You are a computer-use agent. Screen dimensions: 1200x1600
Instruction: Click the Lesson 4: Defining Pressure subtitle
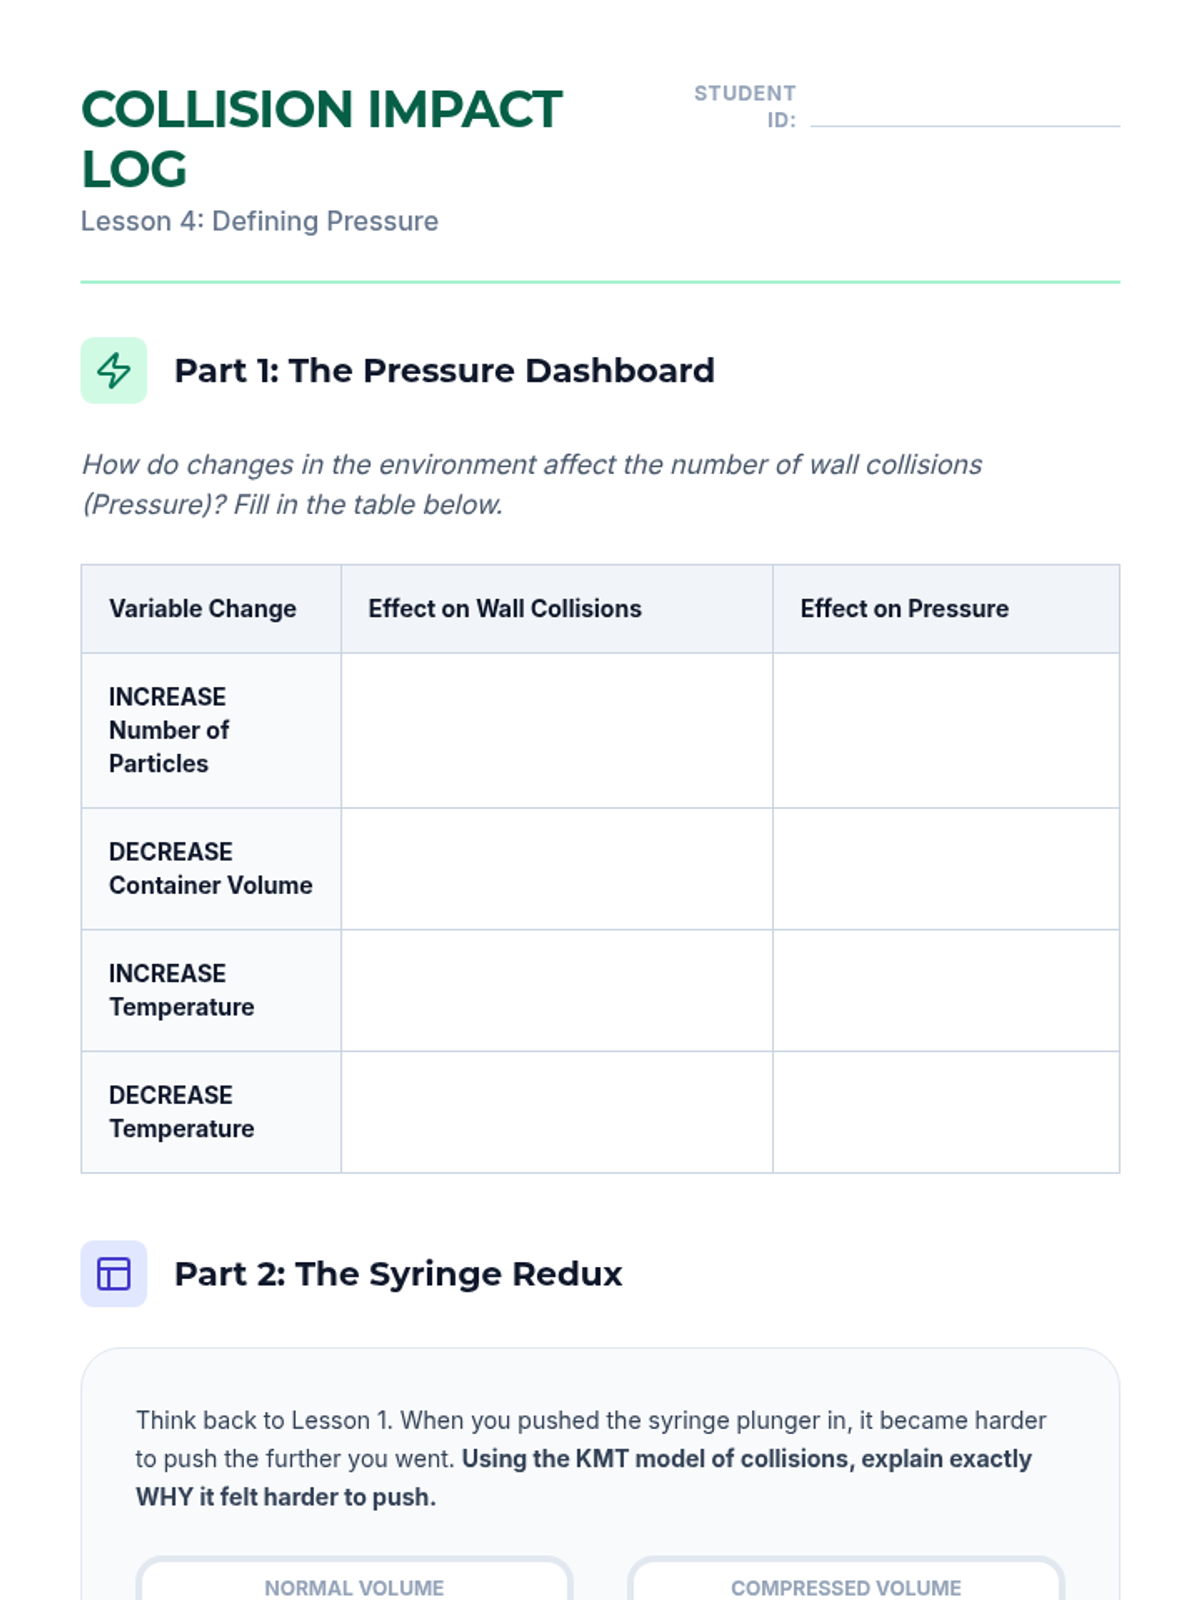click(259, 221)
